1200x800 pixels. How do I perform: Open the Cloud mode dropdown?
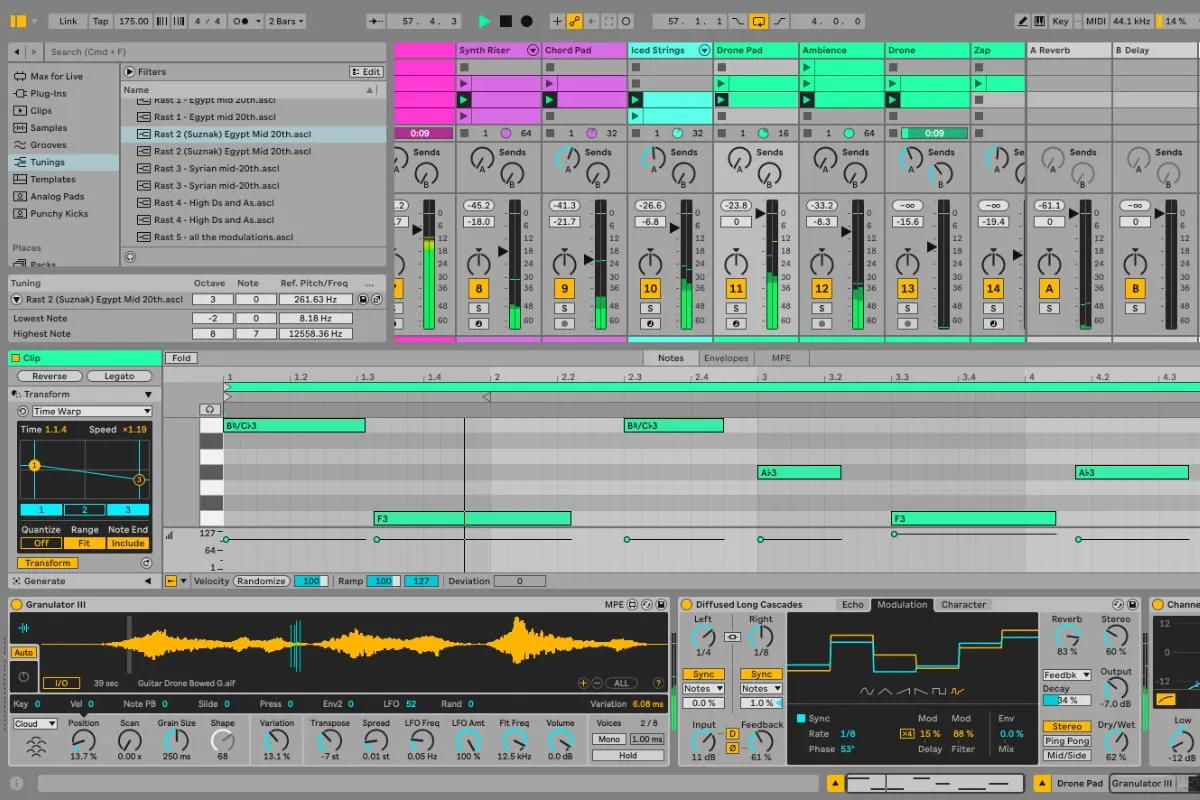point(35,724)
